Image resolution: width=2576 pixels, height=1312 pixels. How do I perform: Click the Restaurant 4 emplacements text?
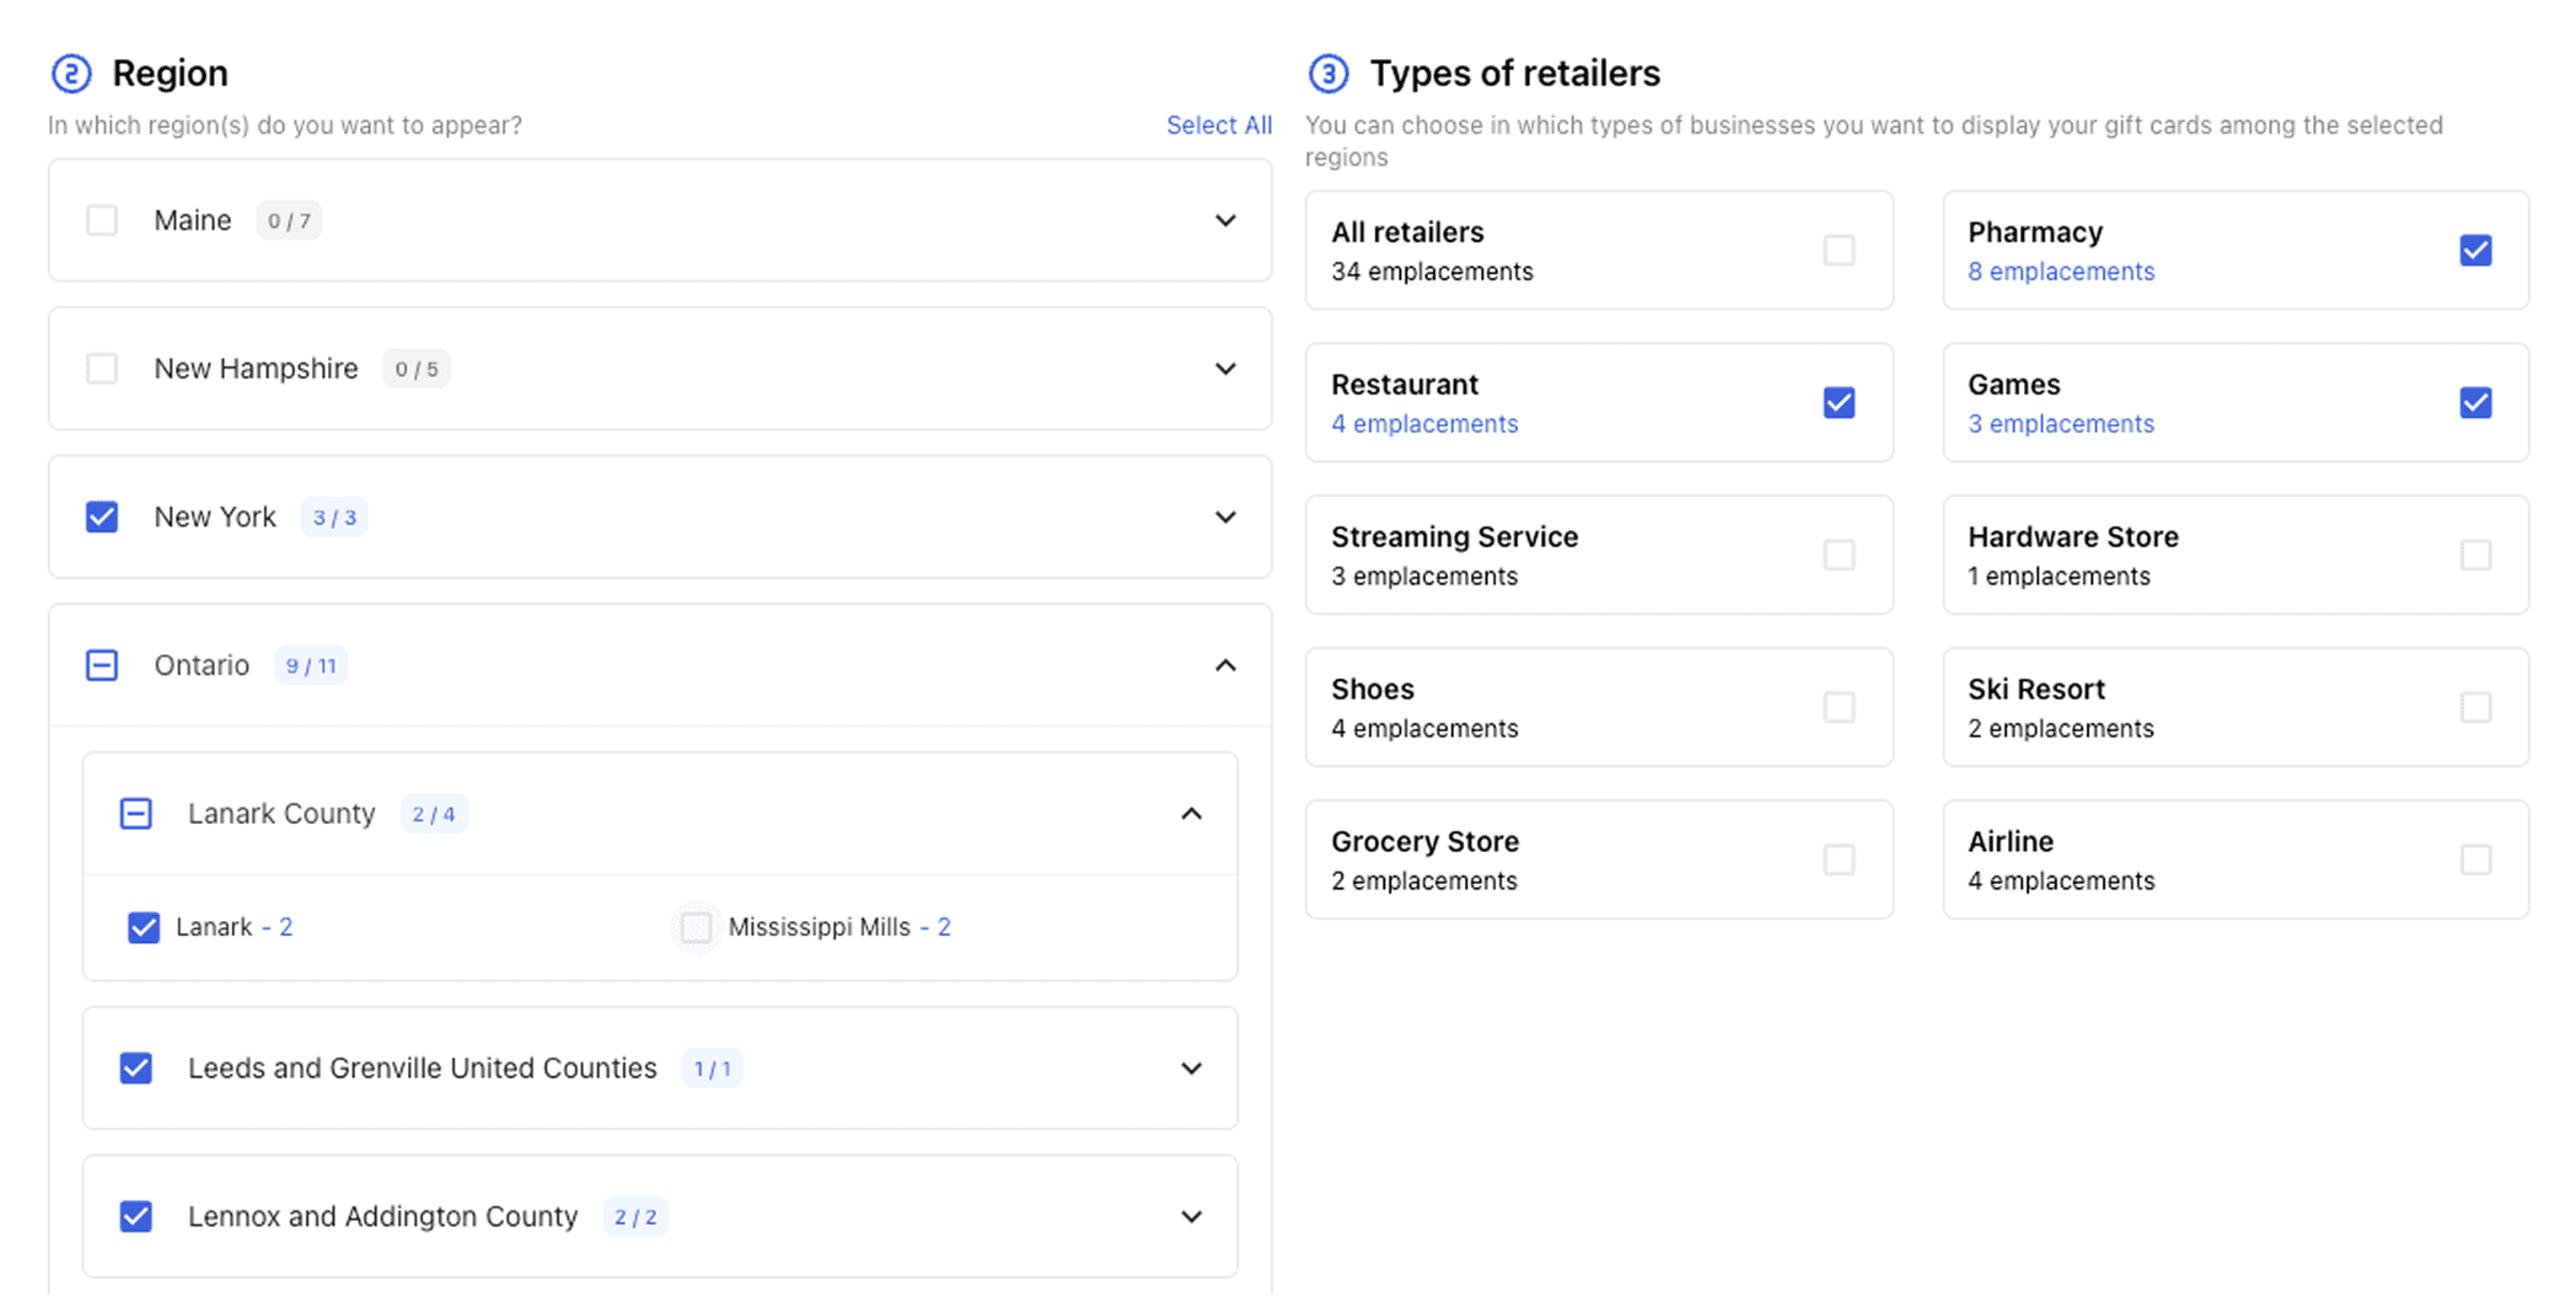coord(1424,424)
